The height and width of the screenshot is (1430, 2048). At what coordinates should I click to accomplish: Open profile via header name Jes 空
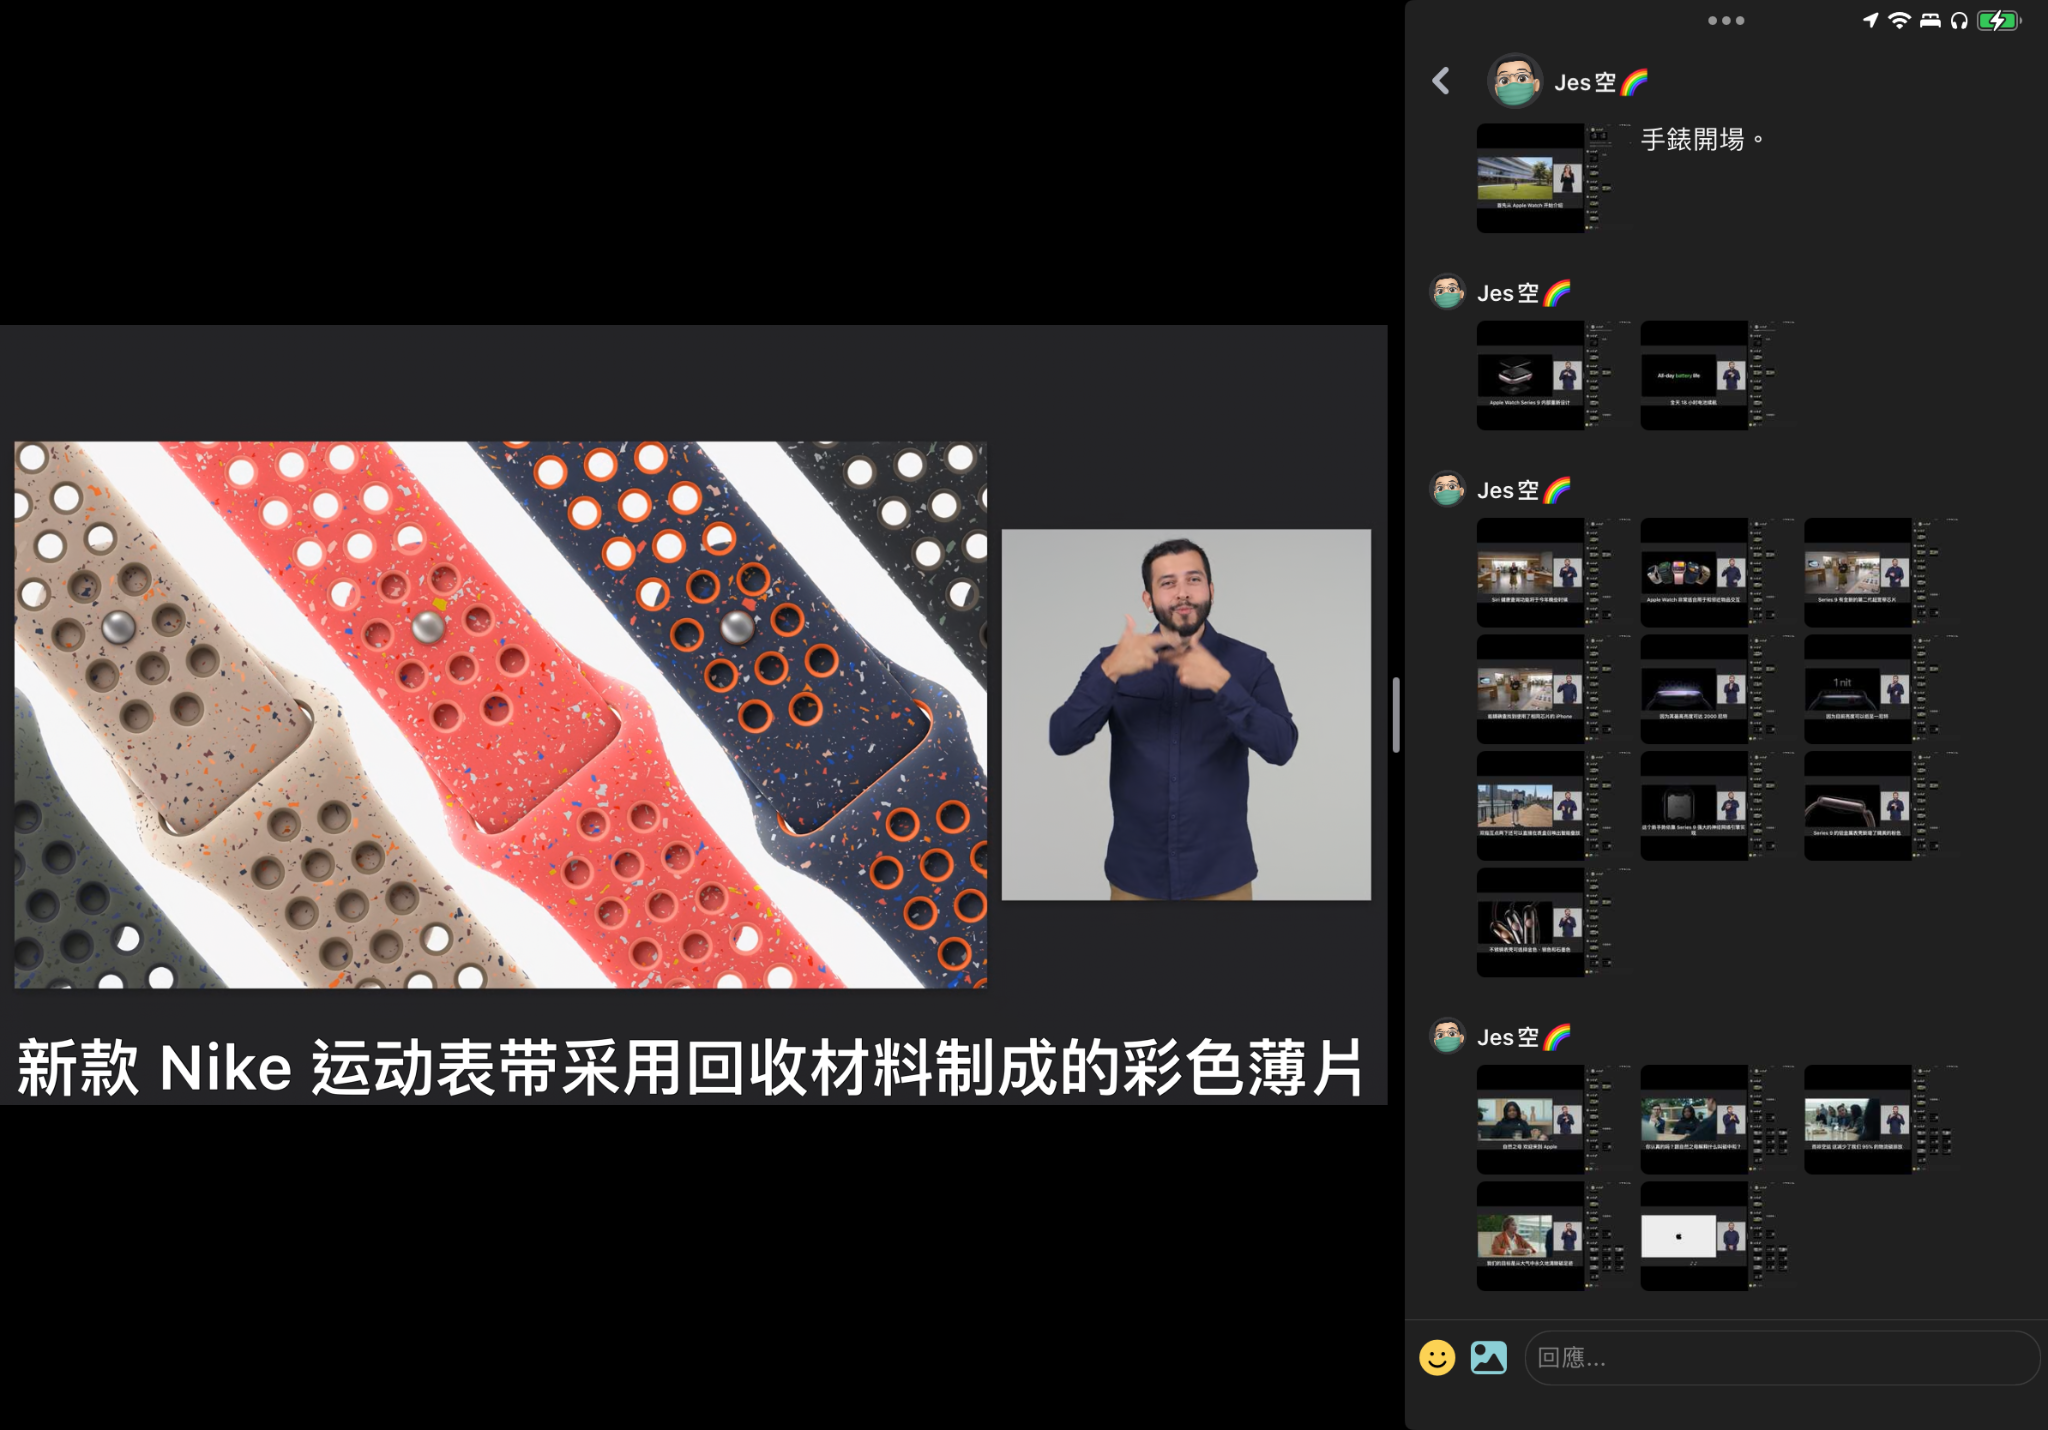tap(1601, 82)
